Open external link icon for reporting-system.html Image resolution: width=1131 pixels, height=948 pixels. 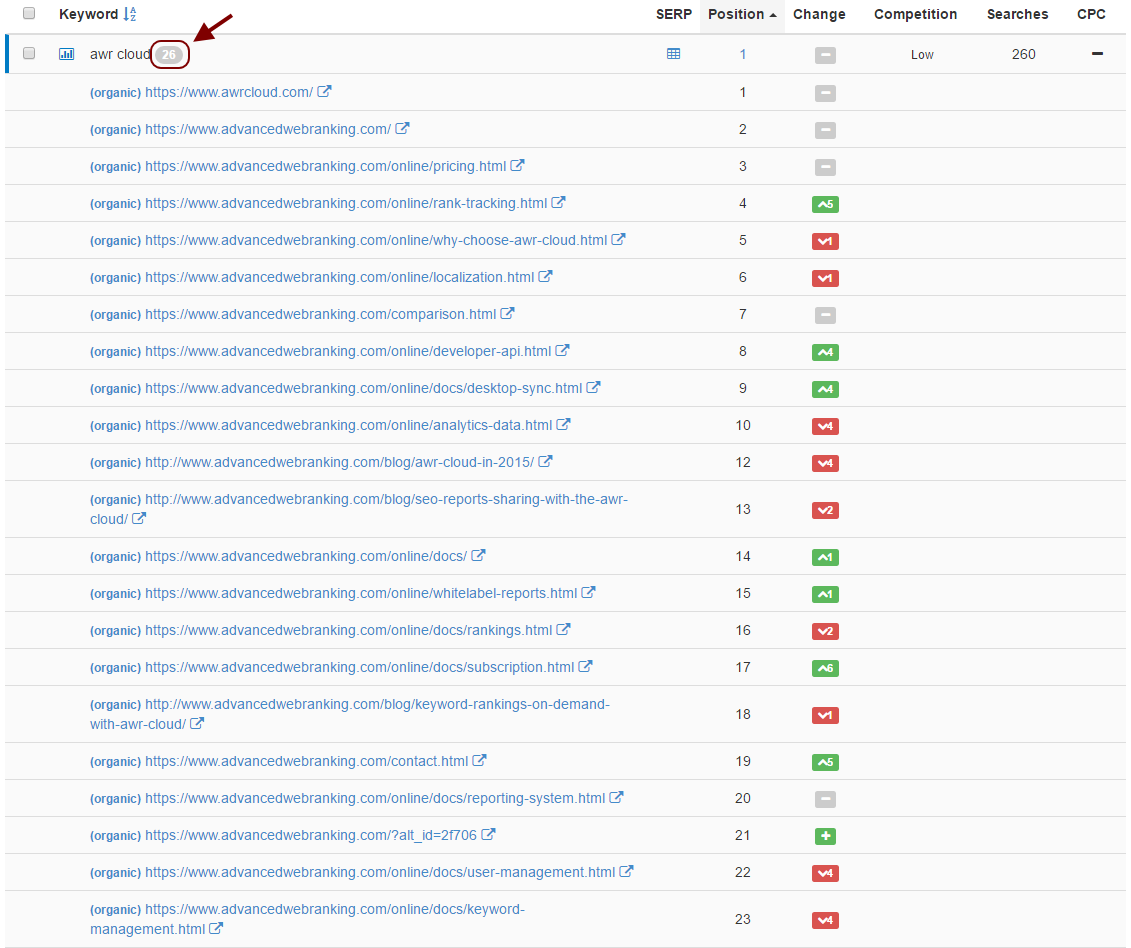pyautogui.click(x=616, y=797)
